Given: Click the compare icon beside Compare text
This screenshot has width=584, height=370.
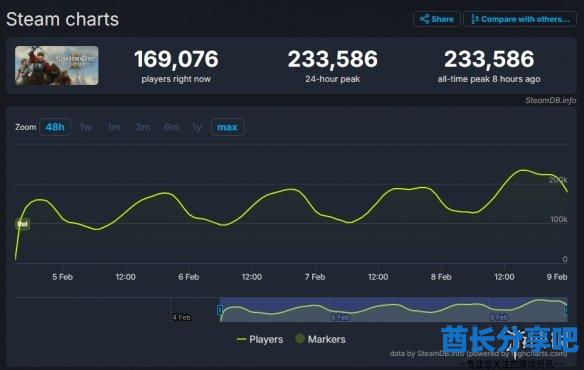Looking at the screenshot, I should point(474,19).
